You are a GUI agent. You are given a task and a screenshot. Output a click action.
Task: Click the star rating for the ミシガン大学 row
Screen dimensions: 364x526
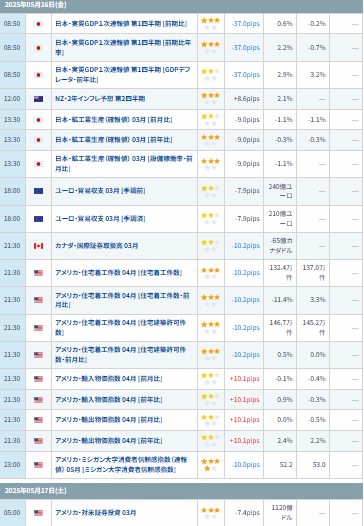(x=210, y=465)
